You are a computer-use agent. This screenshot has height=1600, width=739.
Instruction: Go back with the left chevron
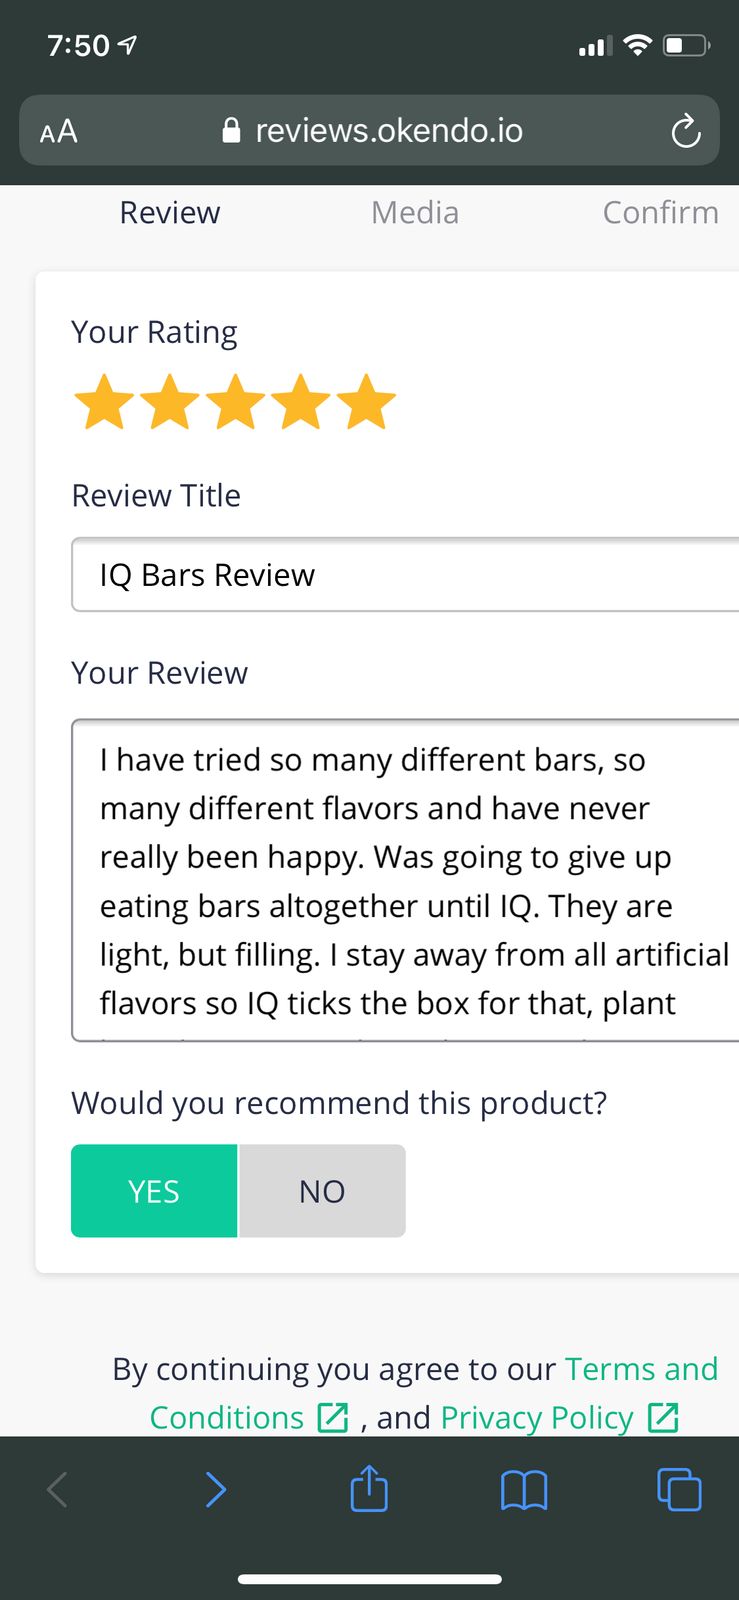(x=58, y=1489)
